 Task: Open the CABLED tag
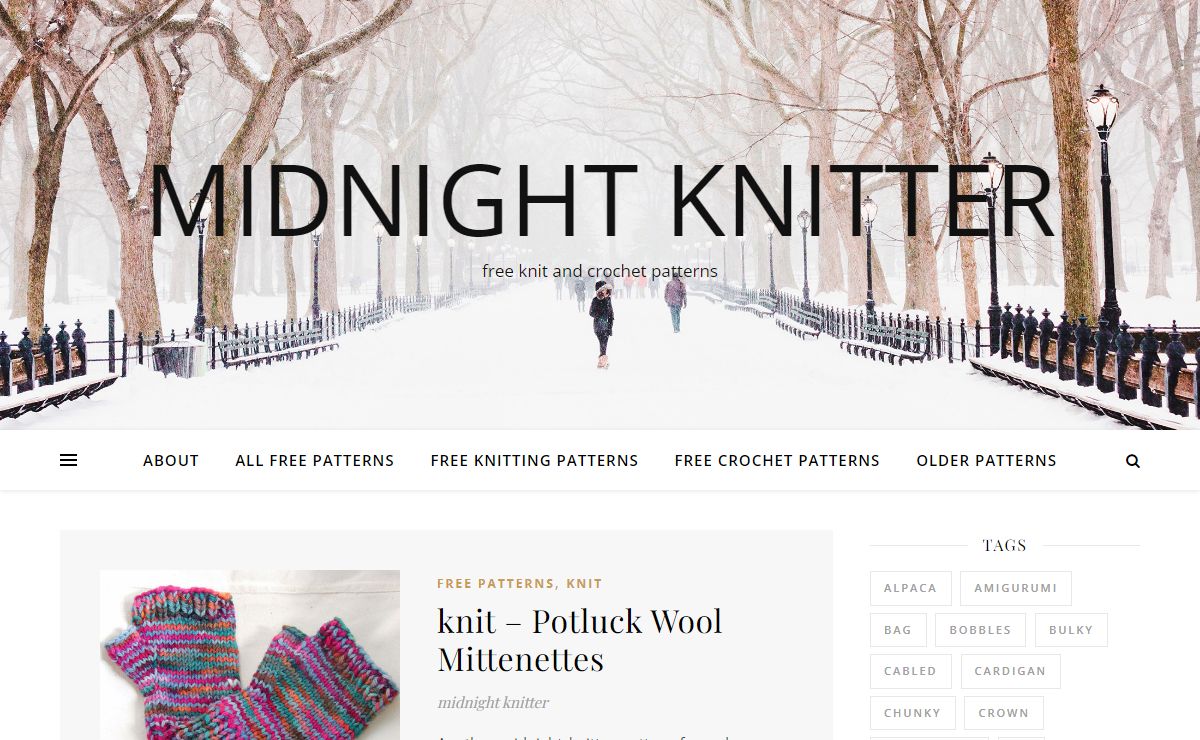click(x=910, y=671)
